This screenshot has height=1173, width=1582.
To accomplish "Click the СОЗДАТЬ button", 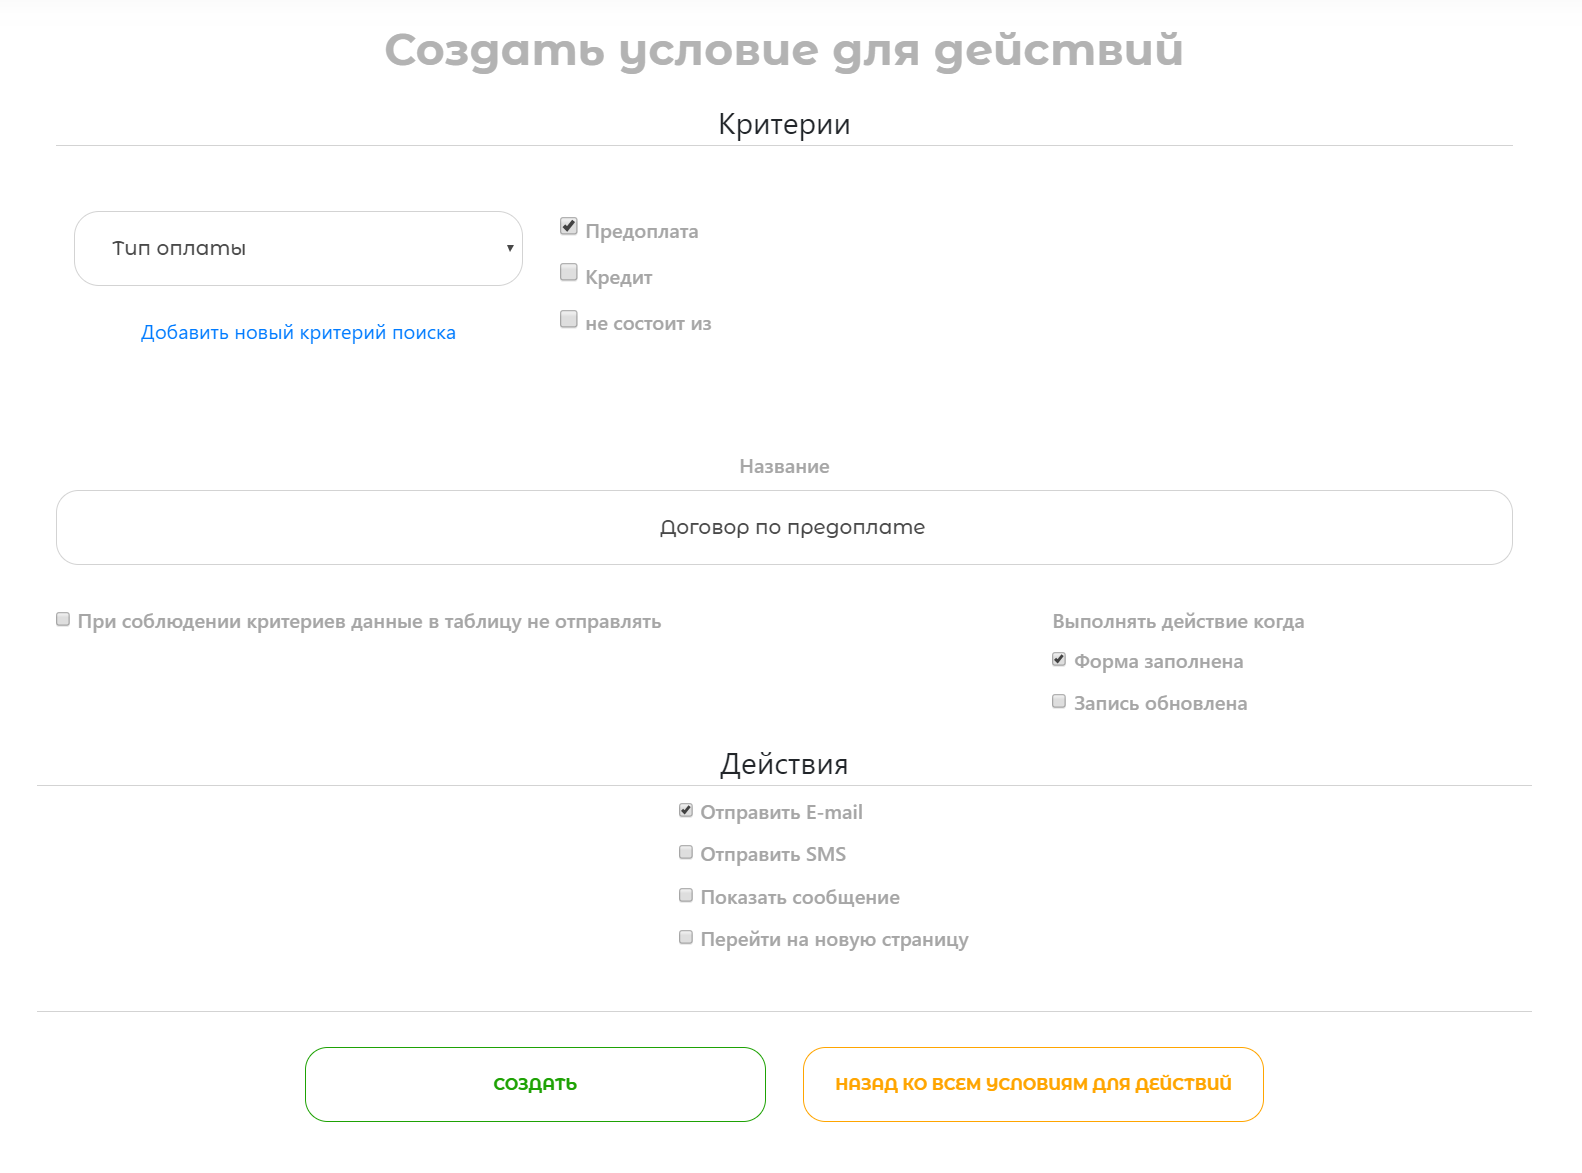I will (x=535, y=1084).
